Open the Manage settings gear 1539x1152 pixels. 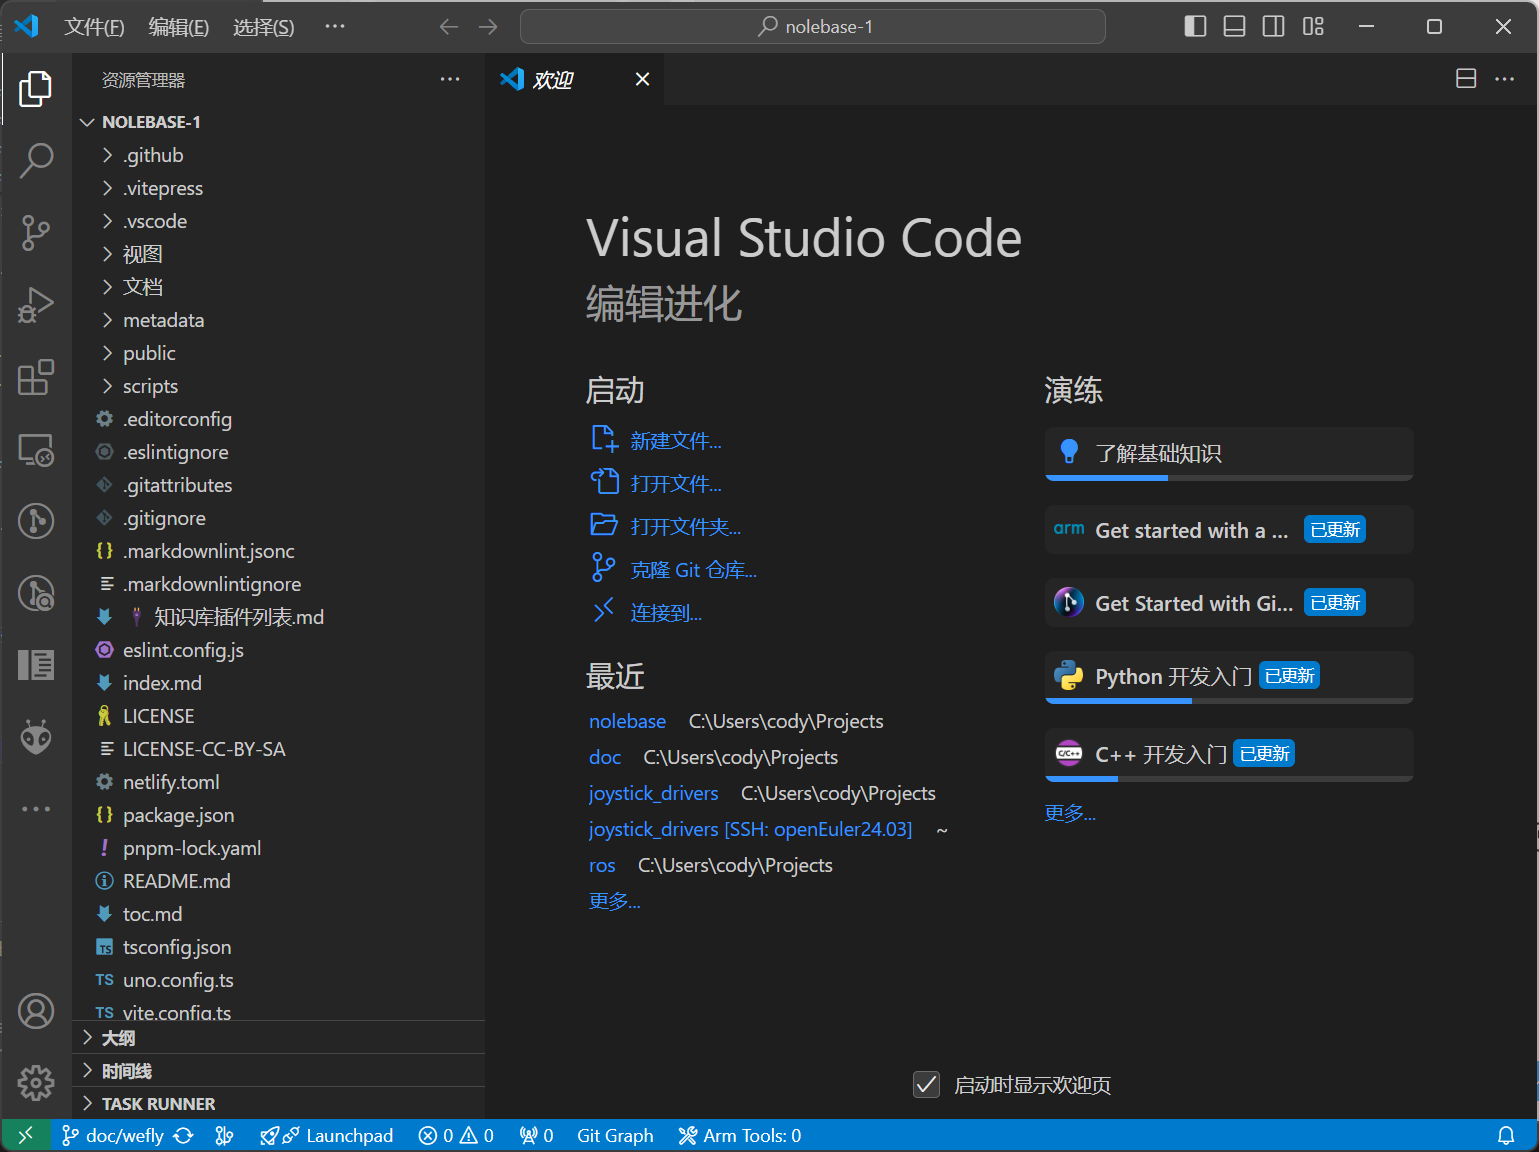click(x=36, y=1083)
